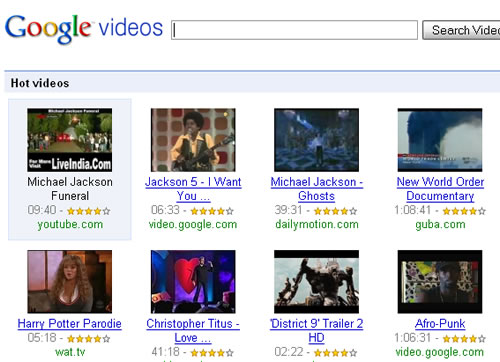Follow the Christopher Titus - Love link

[193, 331]
